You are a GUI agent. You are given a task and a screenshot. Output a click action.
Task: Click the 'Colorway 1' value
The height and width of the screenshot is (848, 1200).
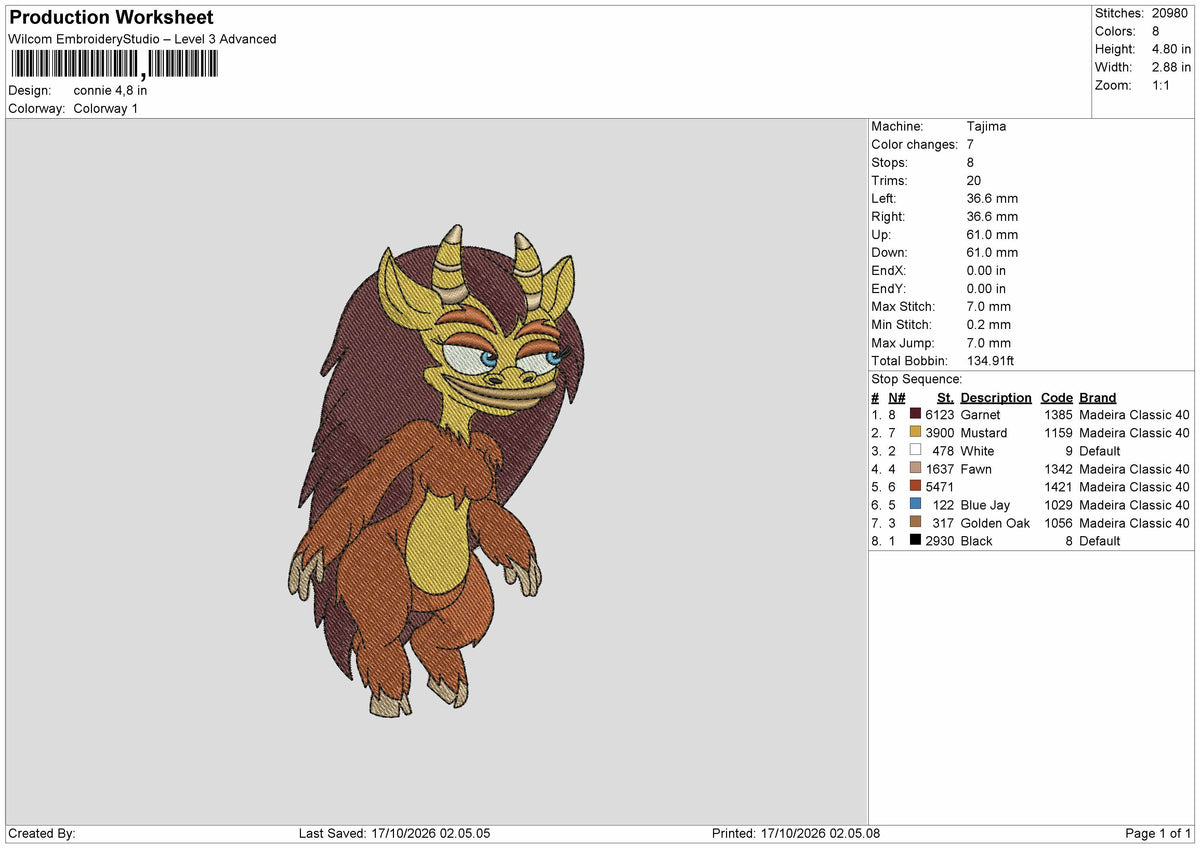tap(106, 108)
